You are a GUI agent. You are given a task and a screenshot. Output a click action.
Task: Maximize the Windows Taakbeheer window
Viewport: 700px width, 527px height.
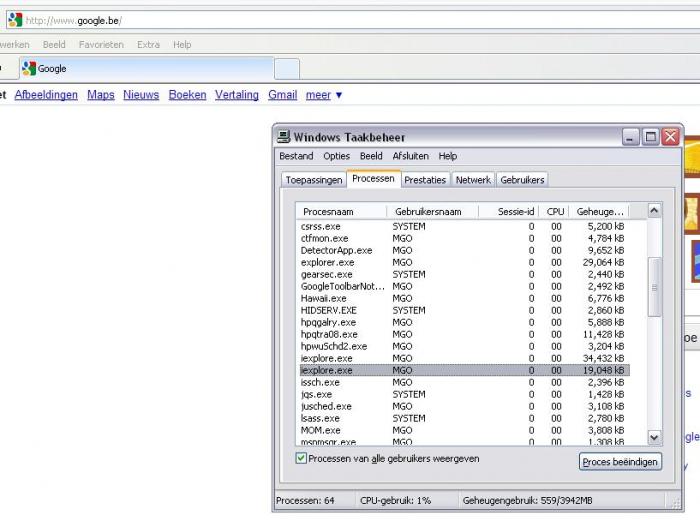point(650,137)
